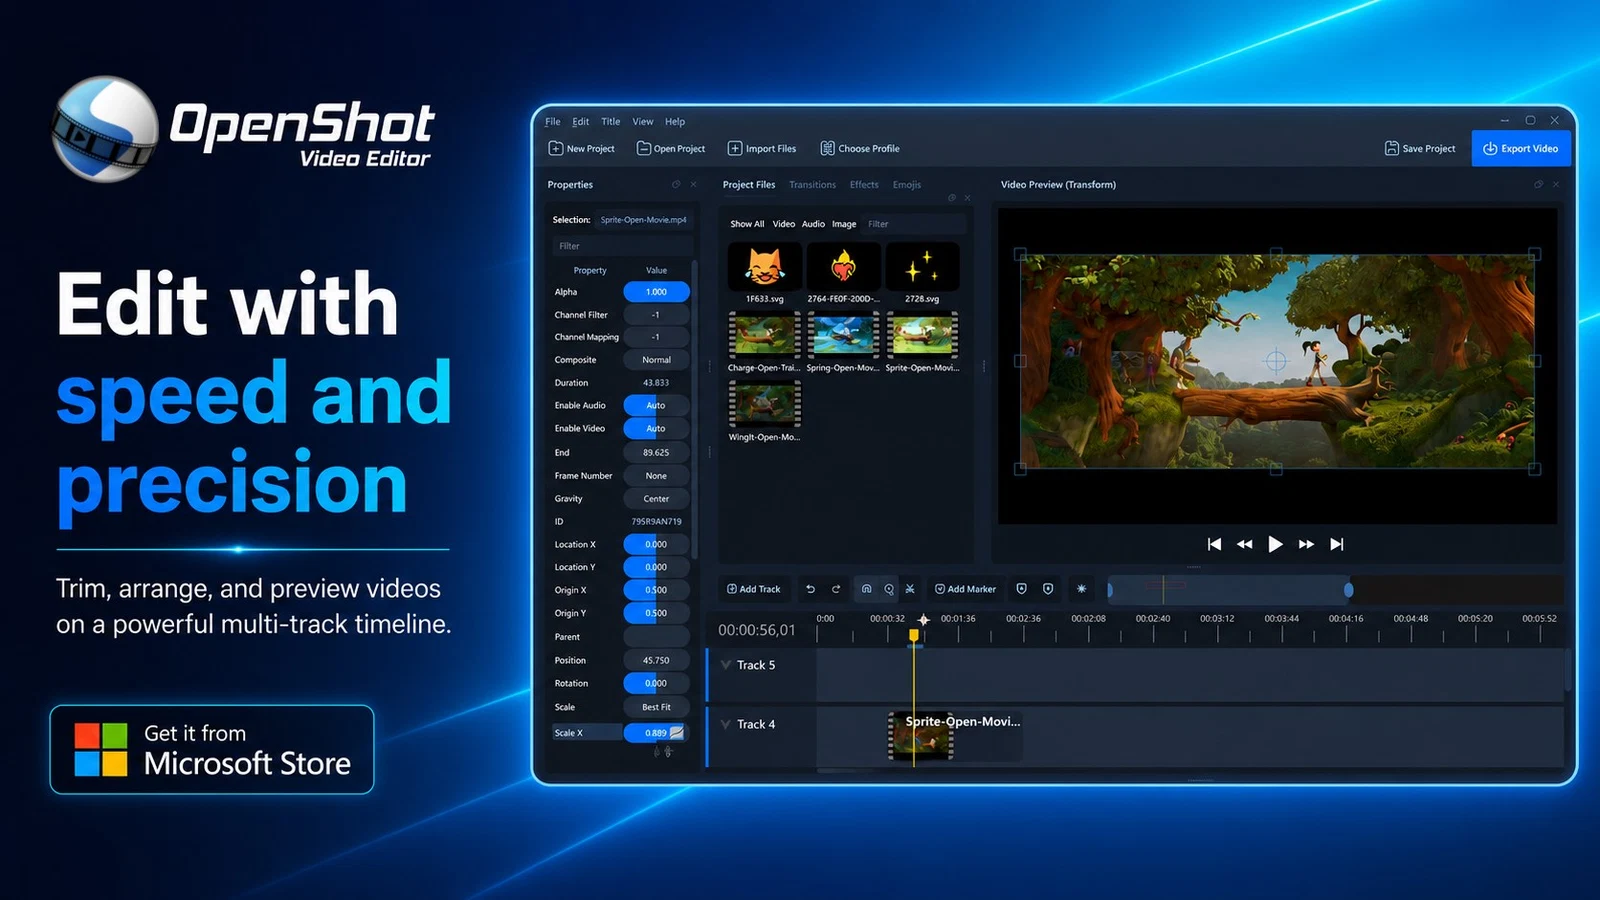
Task: Open the View menu
Action: (x=643, y=122)
